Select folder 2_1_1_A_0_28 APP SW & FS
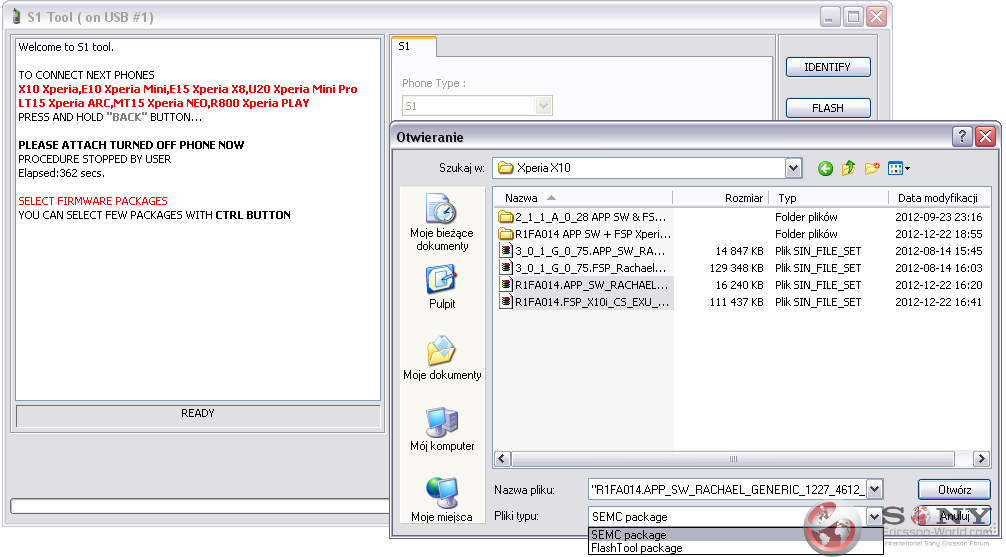1006x557 pixels. 583,217
